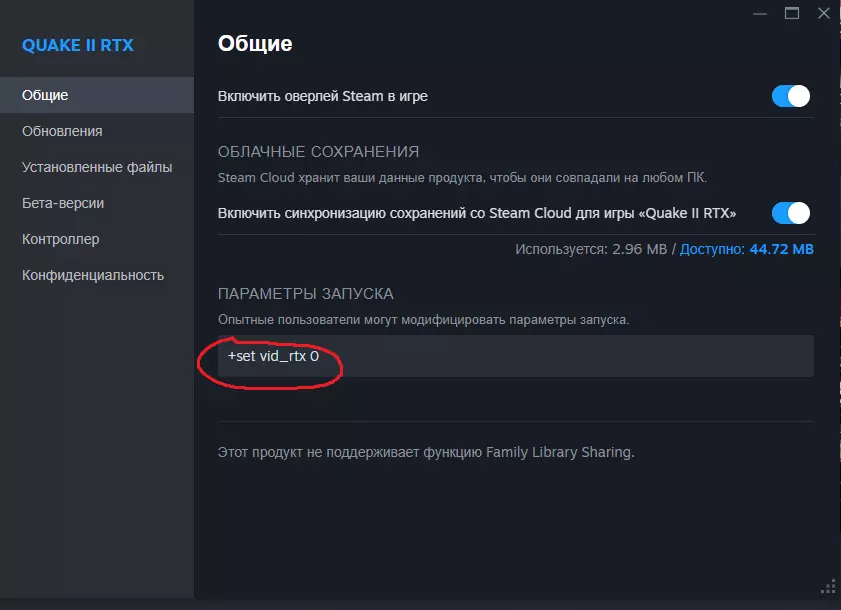
Task: Click the ПАРАМЕТРЫ ЗАПУСКА section heading
Action: (305, 294)
